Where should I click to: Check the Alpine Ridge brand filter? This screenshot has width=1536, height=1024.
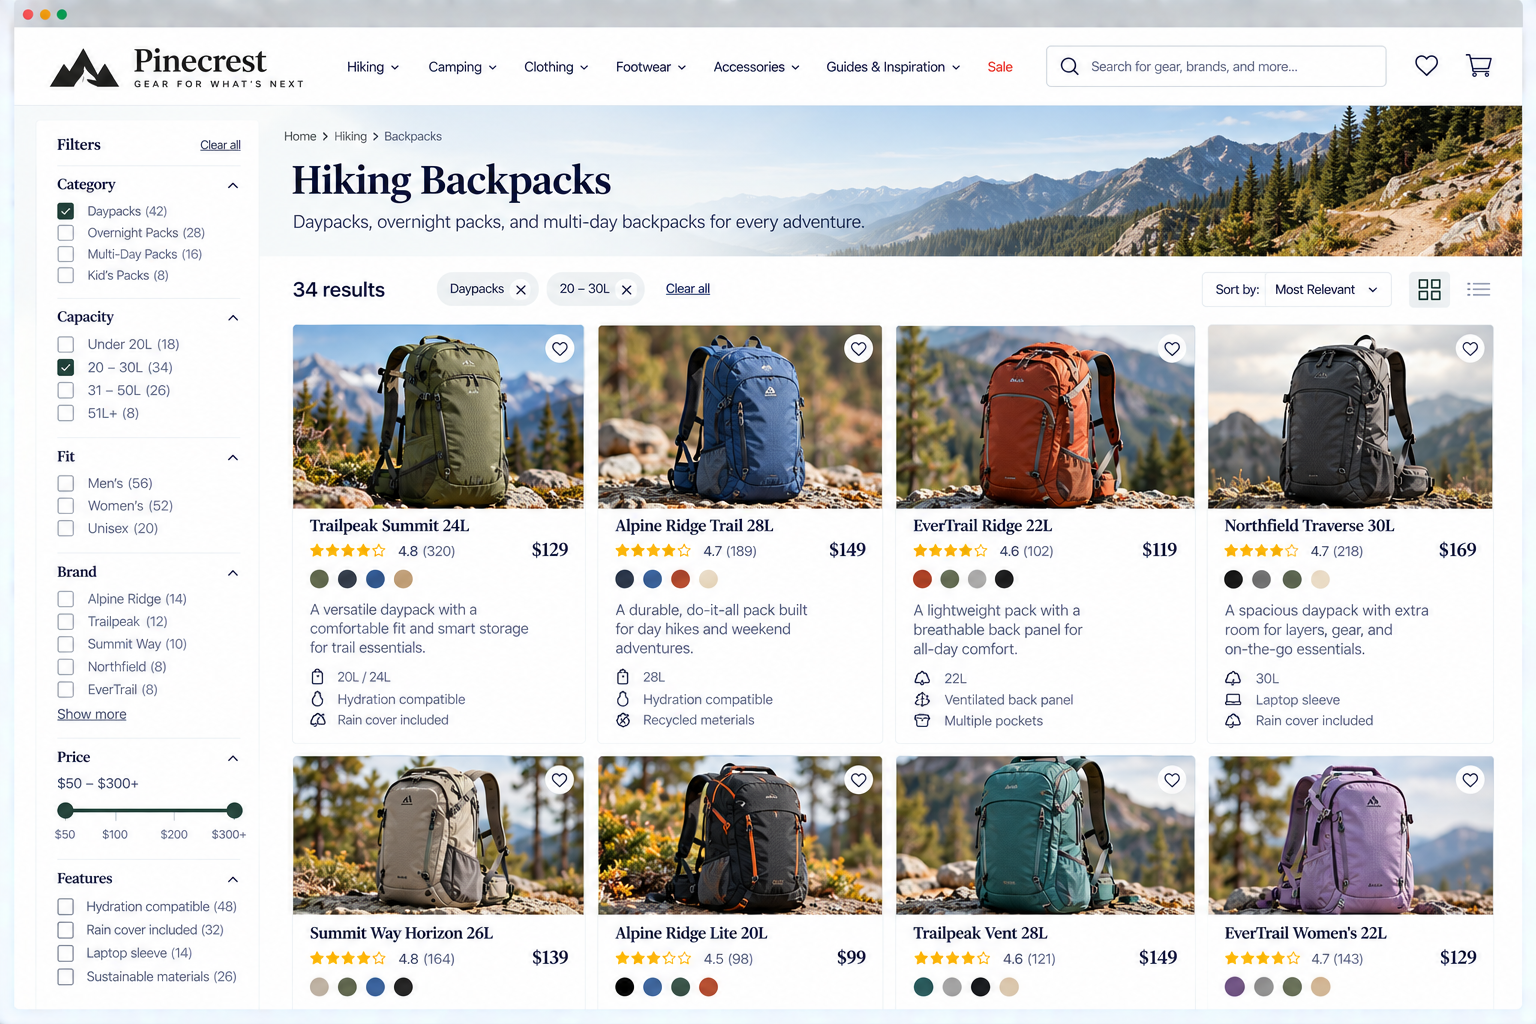(x=66, y=599)
